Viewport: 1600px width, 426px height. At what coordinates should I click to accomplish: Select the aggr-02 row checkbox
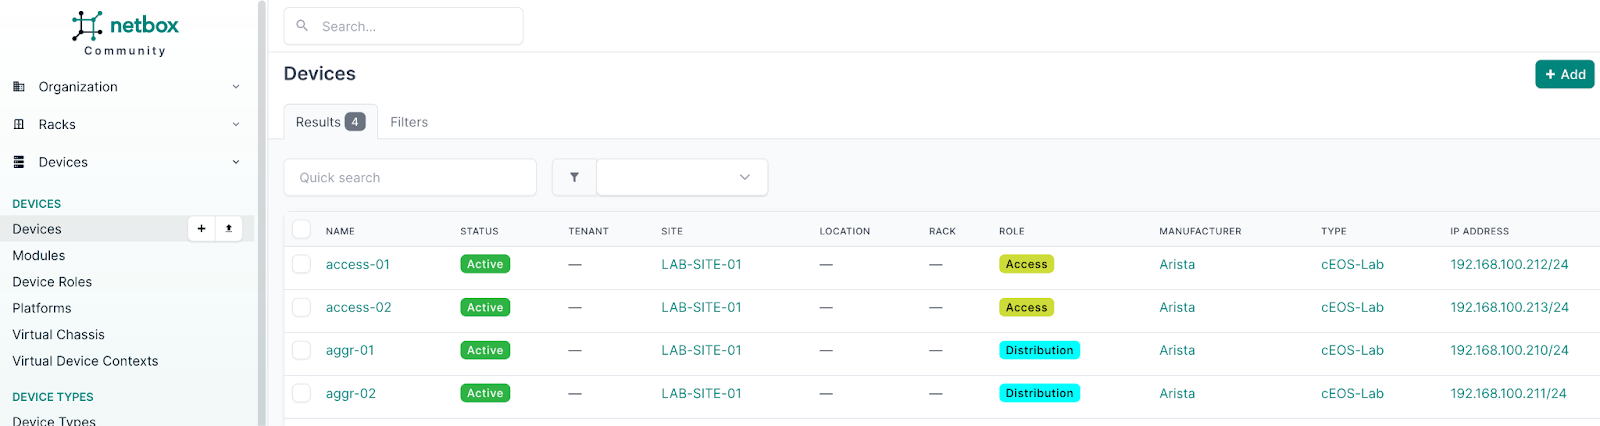point(301,394)
